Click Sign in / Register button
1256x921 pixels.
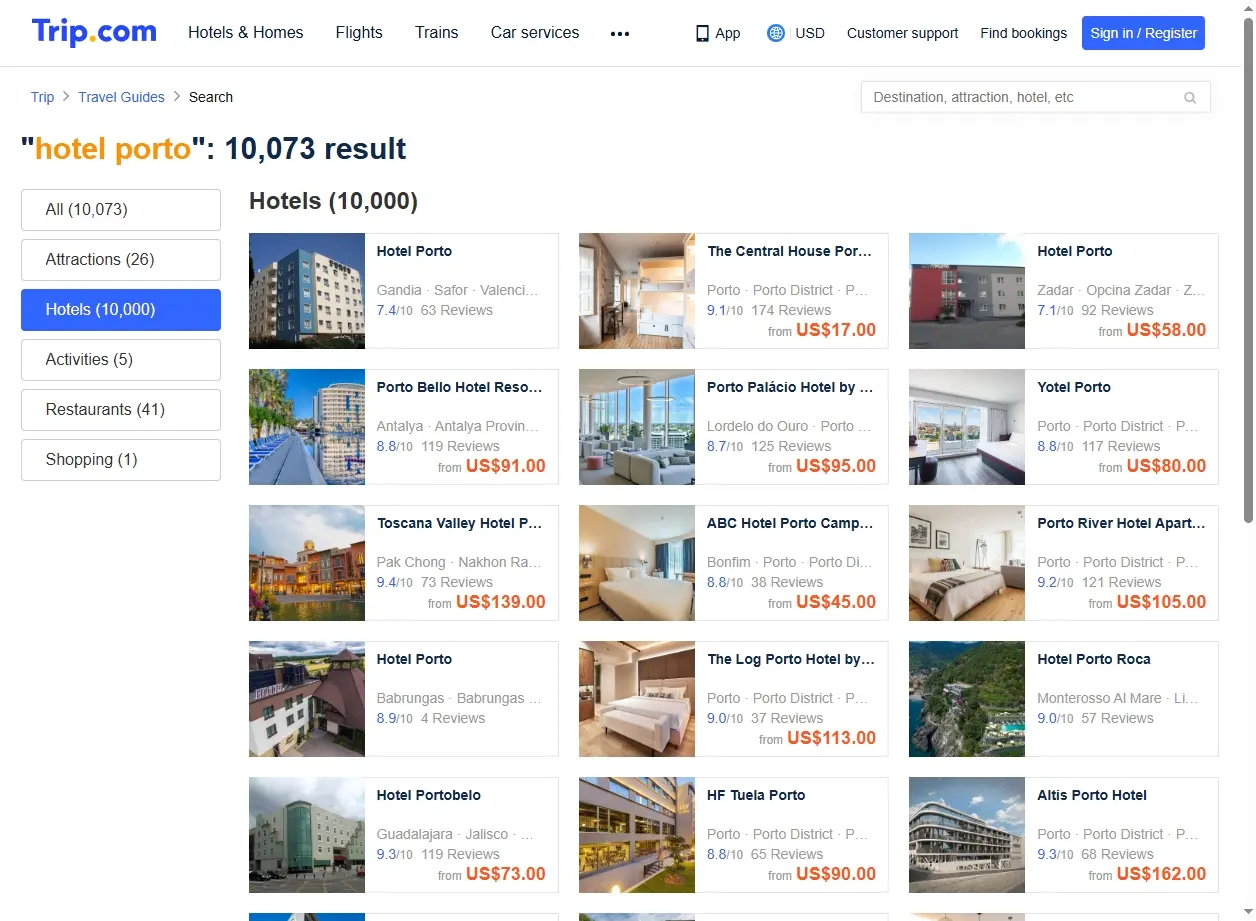pos(1143,33)
